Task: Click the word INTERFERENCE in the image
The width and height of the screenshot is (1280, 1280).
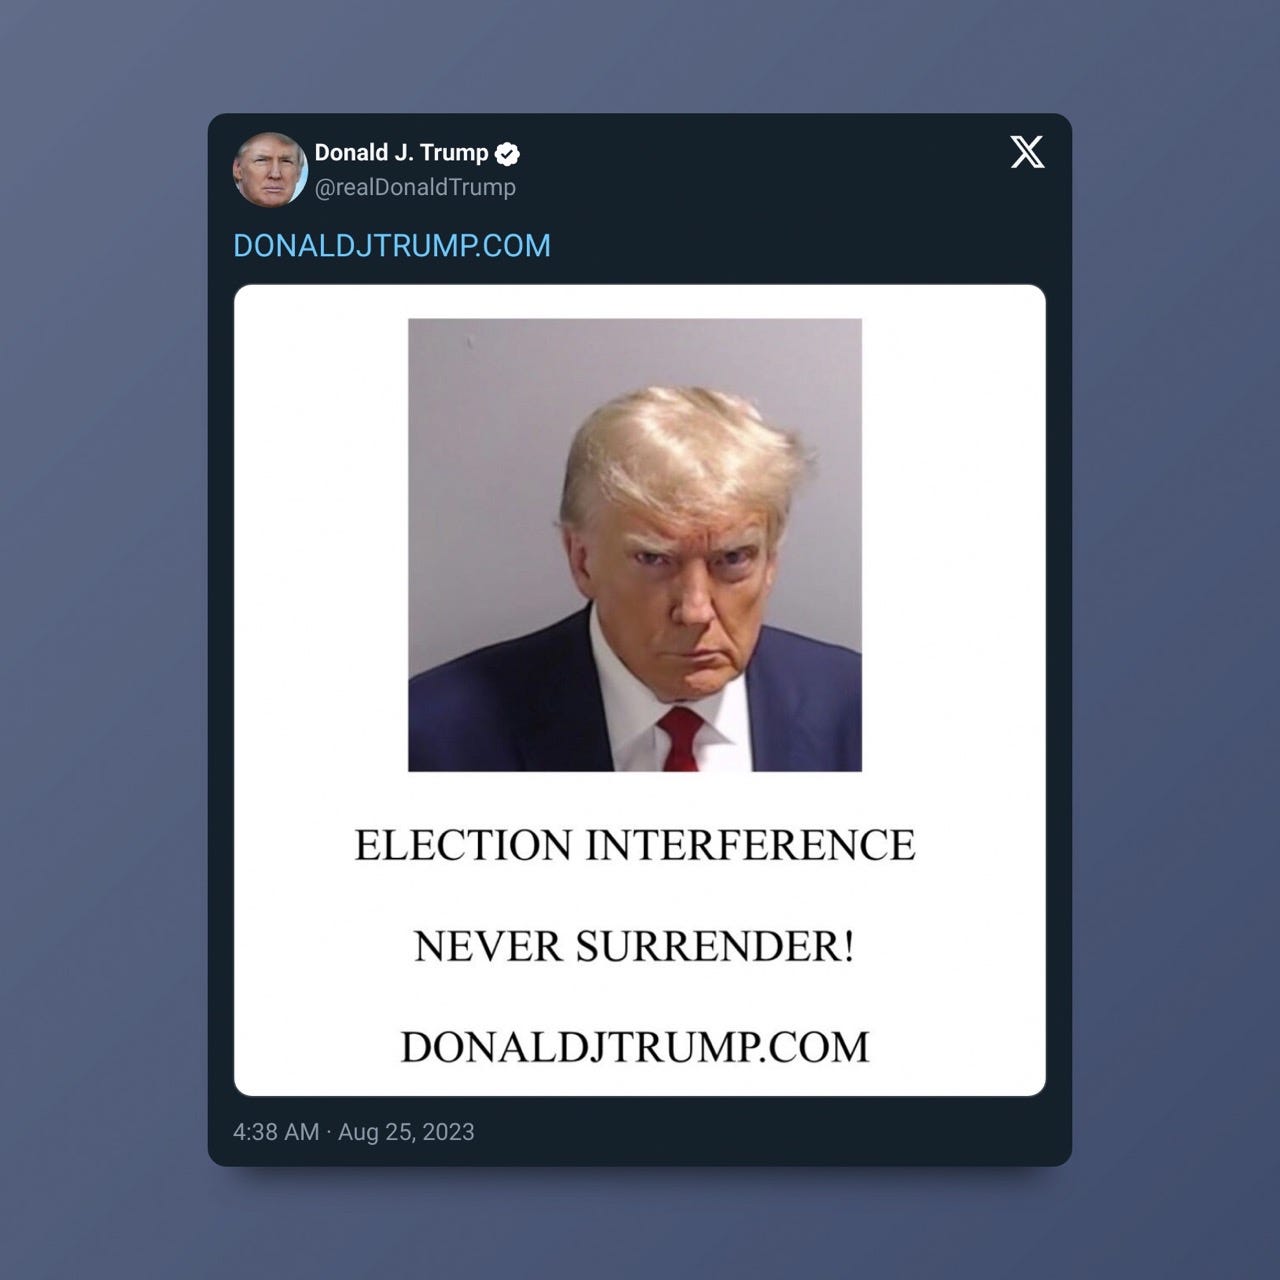Action: tap(750, 845)
